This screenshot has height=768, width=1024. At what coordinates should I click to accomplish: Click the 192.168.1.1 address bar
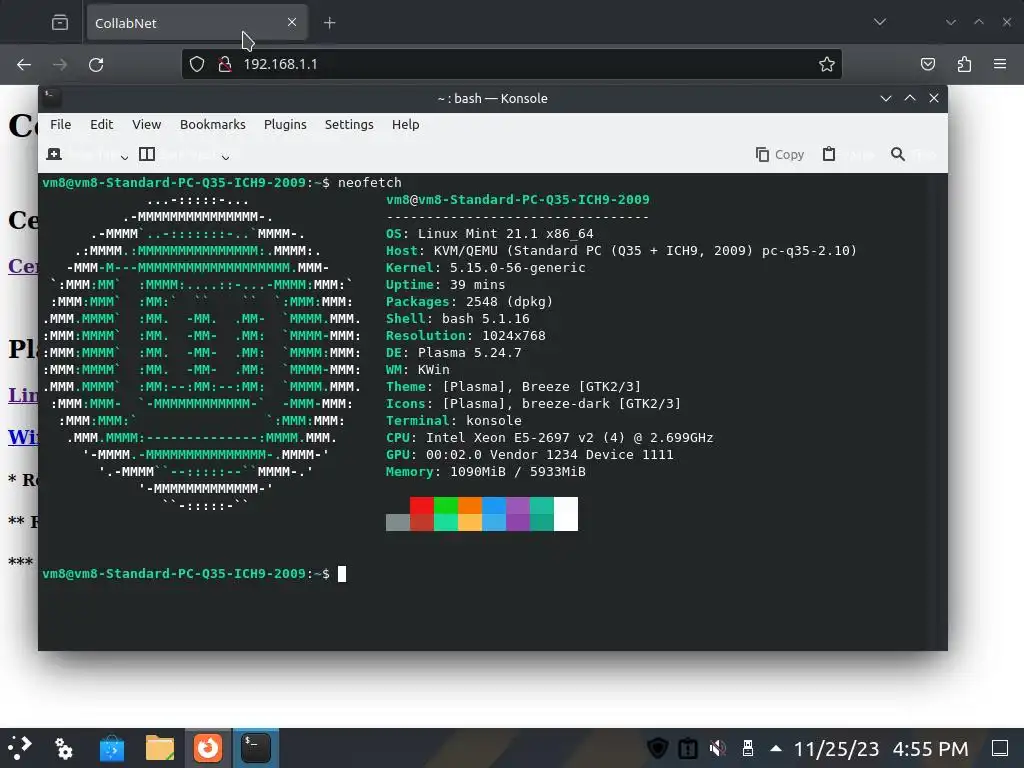pyautogui.click(x=511, y=64)
